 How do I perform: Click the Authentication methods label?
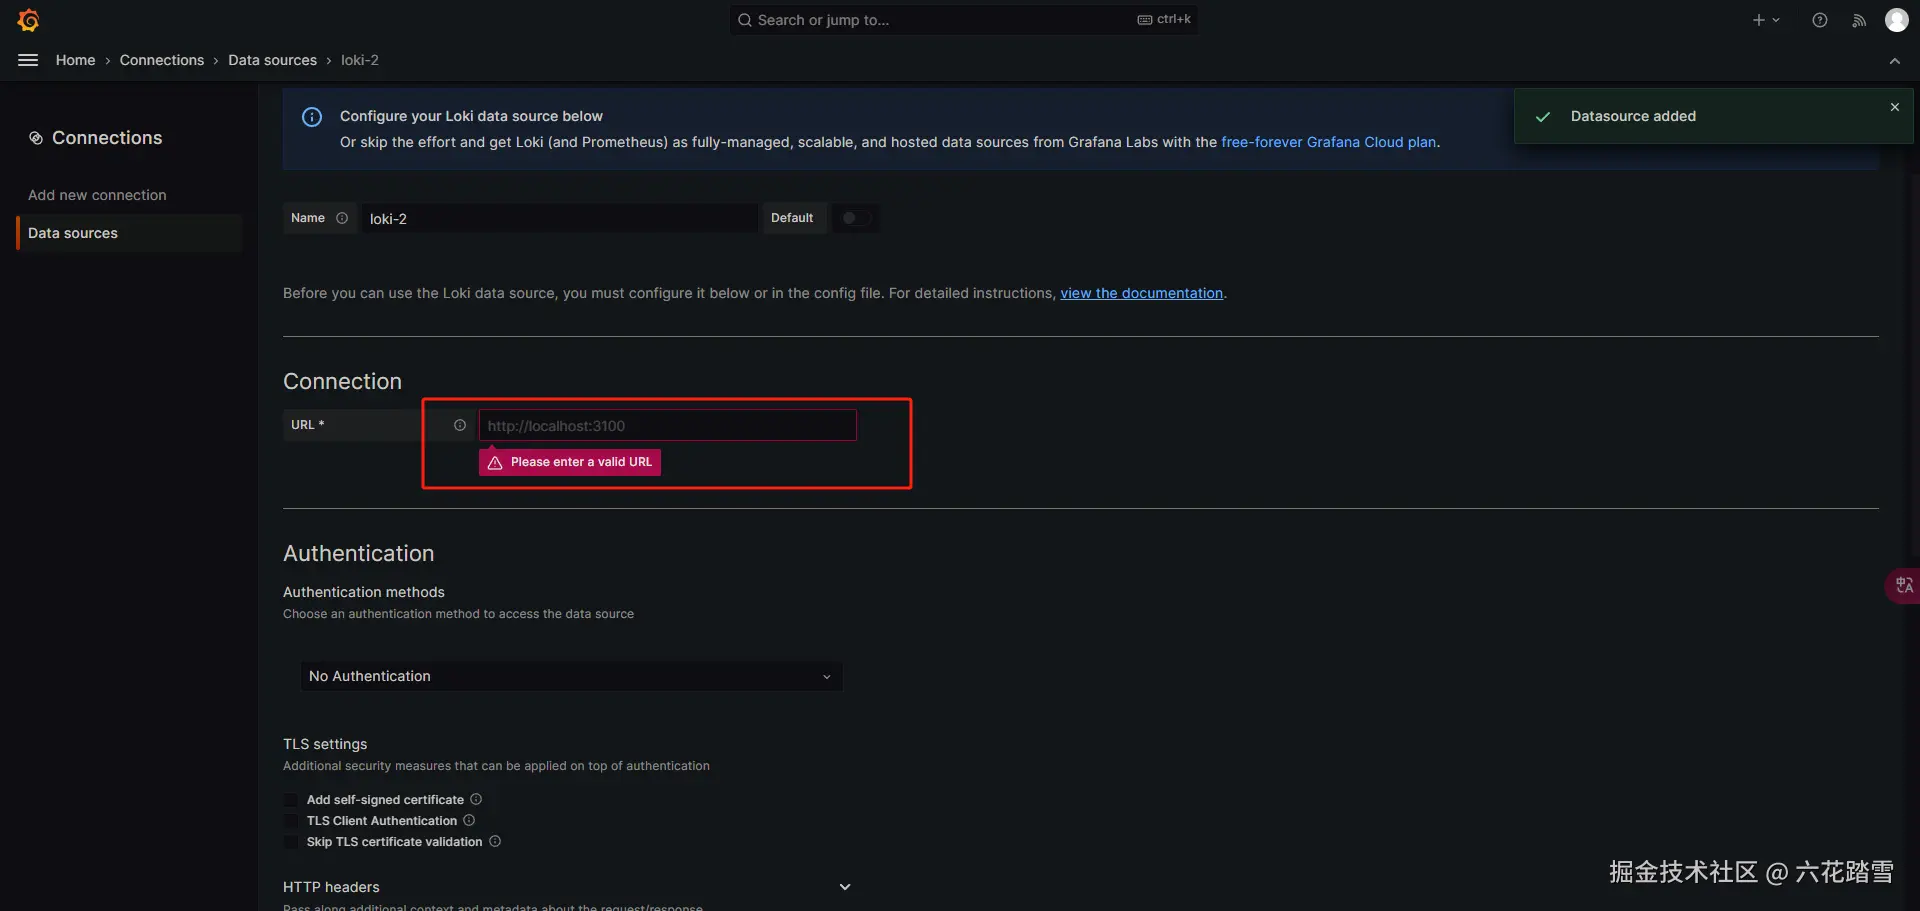pyautogui.click(x=364, y=592)
